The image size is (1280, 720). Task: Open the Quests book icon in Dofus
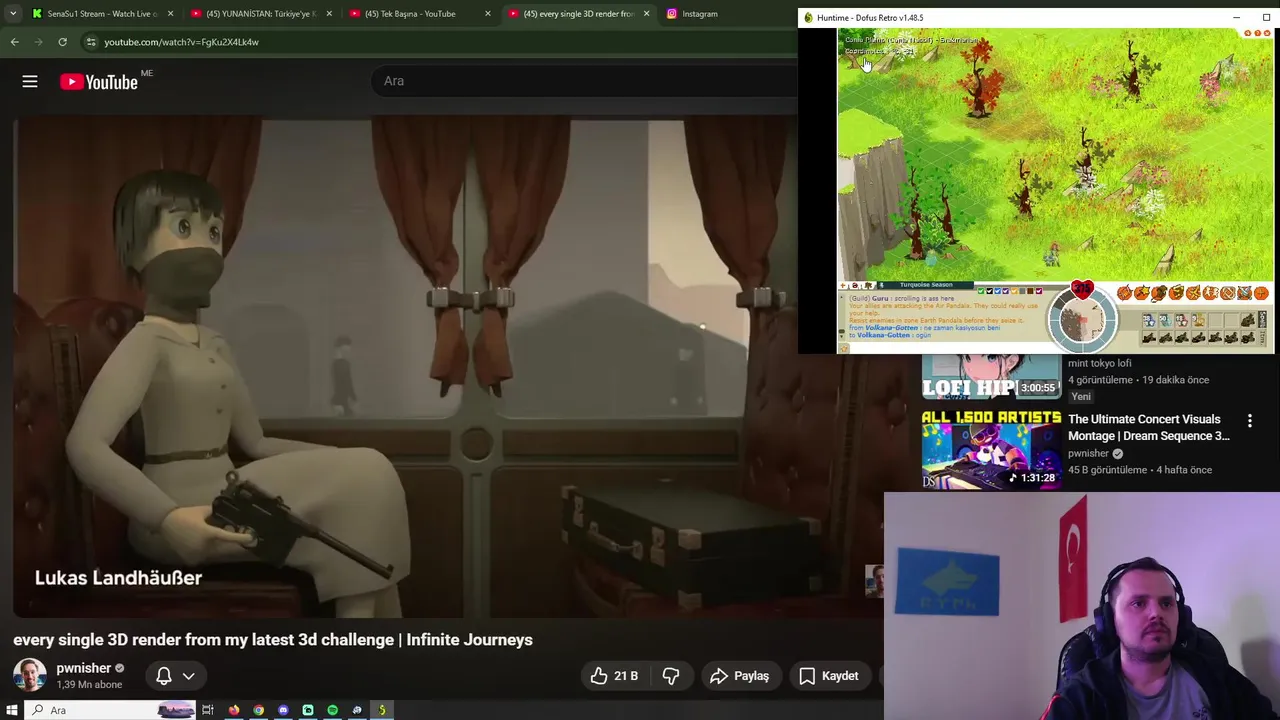pyautogui.click(x=1177, y=294)
